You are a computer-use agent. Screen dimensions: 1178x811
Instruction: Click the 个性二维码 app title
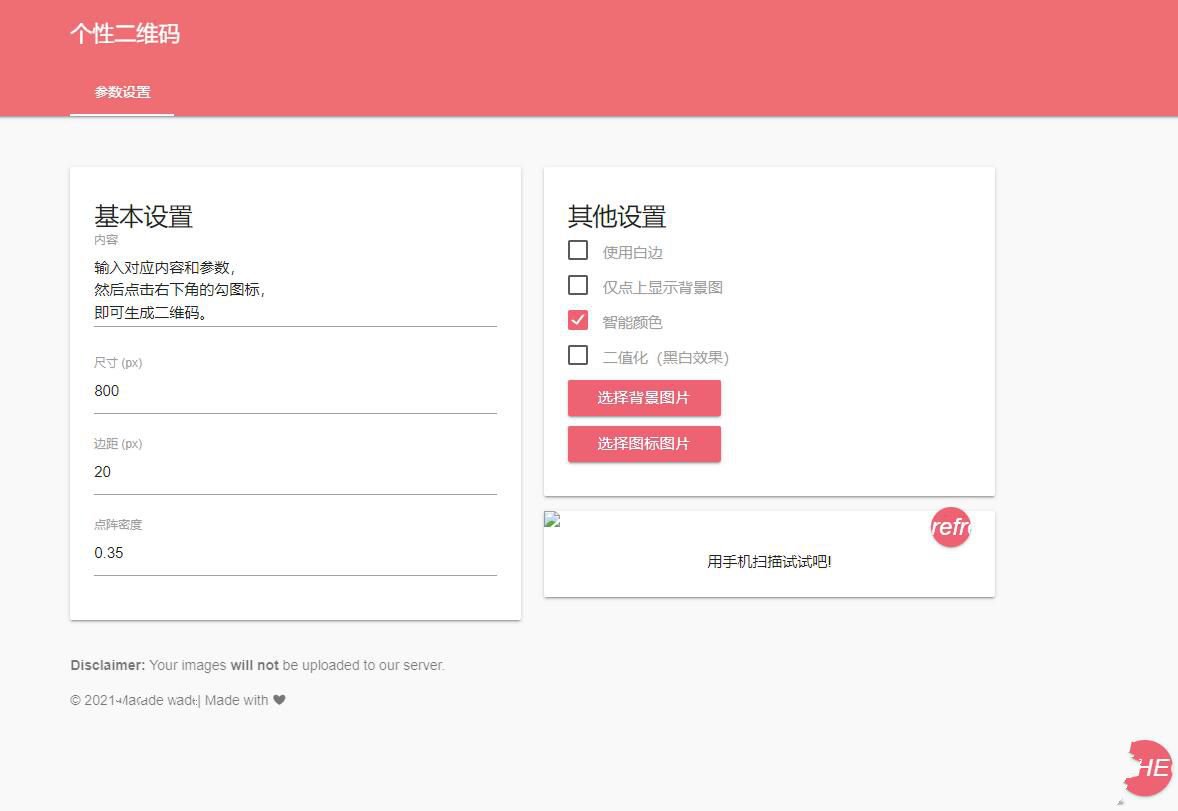coord(125,34)
